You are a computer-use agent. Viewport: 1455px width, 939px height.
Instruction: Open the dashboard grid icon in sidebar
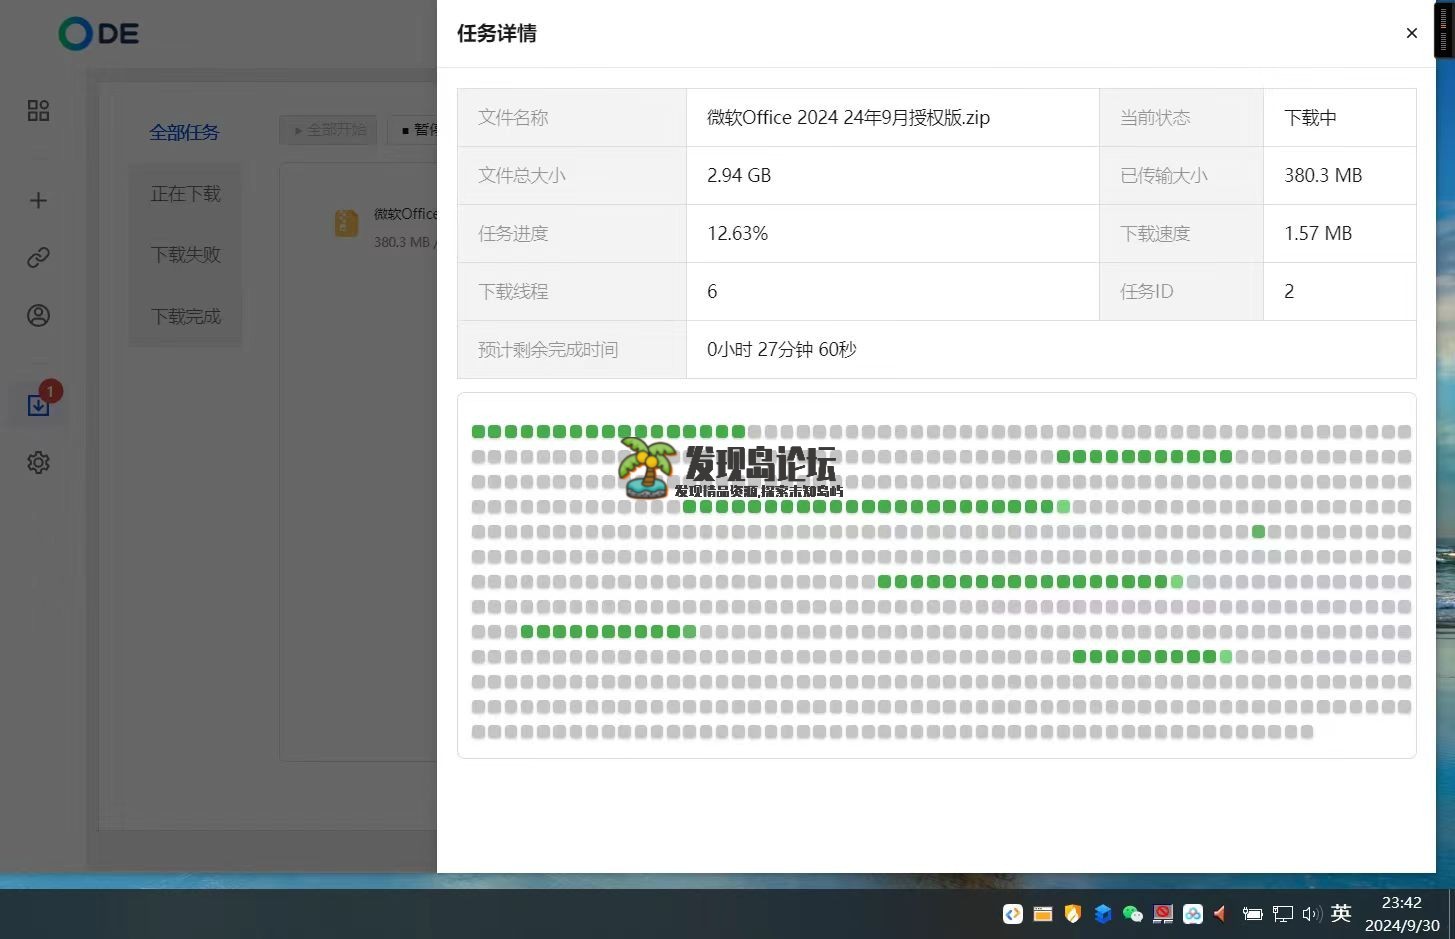38,110
